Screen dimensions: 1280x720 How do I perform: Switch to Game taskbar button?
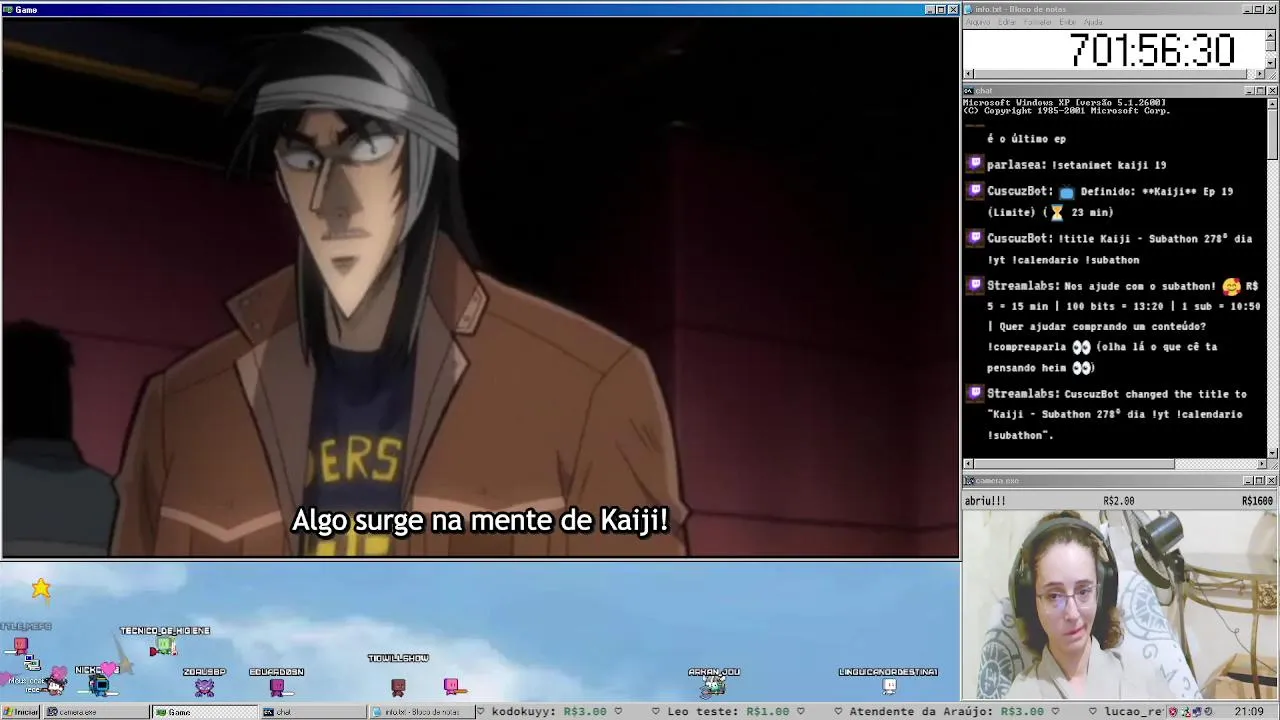click(x=204, y=712)
